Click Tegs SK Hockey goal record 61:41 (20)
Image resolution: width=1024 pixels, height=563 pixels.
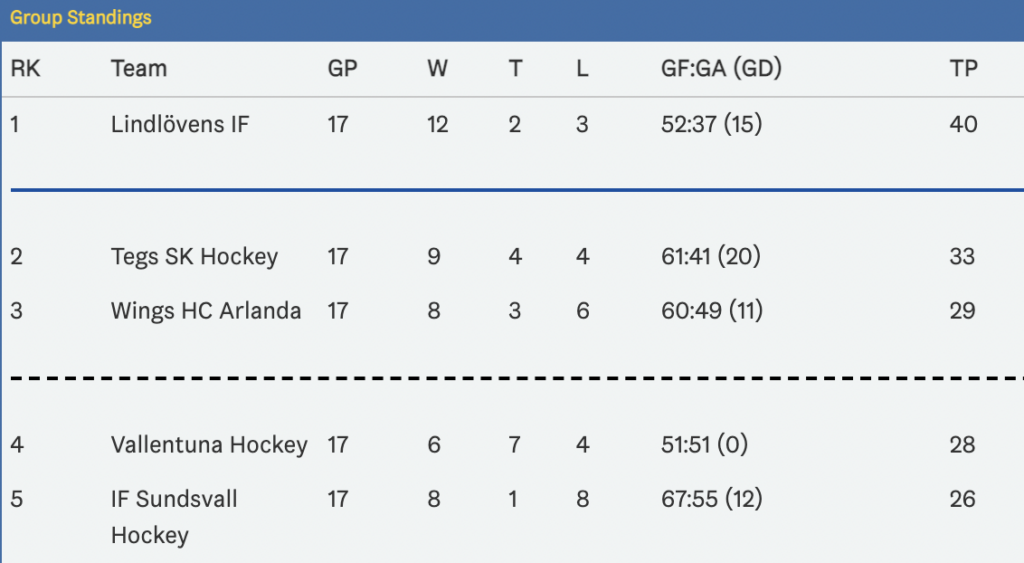tap(711, 257)
